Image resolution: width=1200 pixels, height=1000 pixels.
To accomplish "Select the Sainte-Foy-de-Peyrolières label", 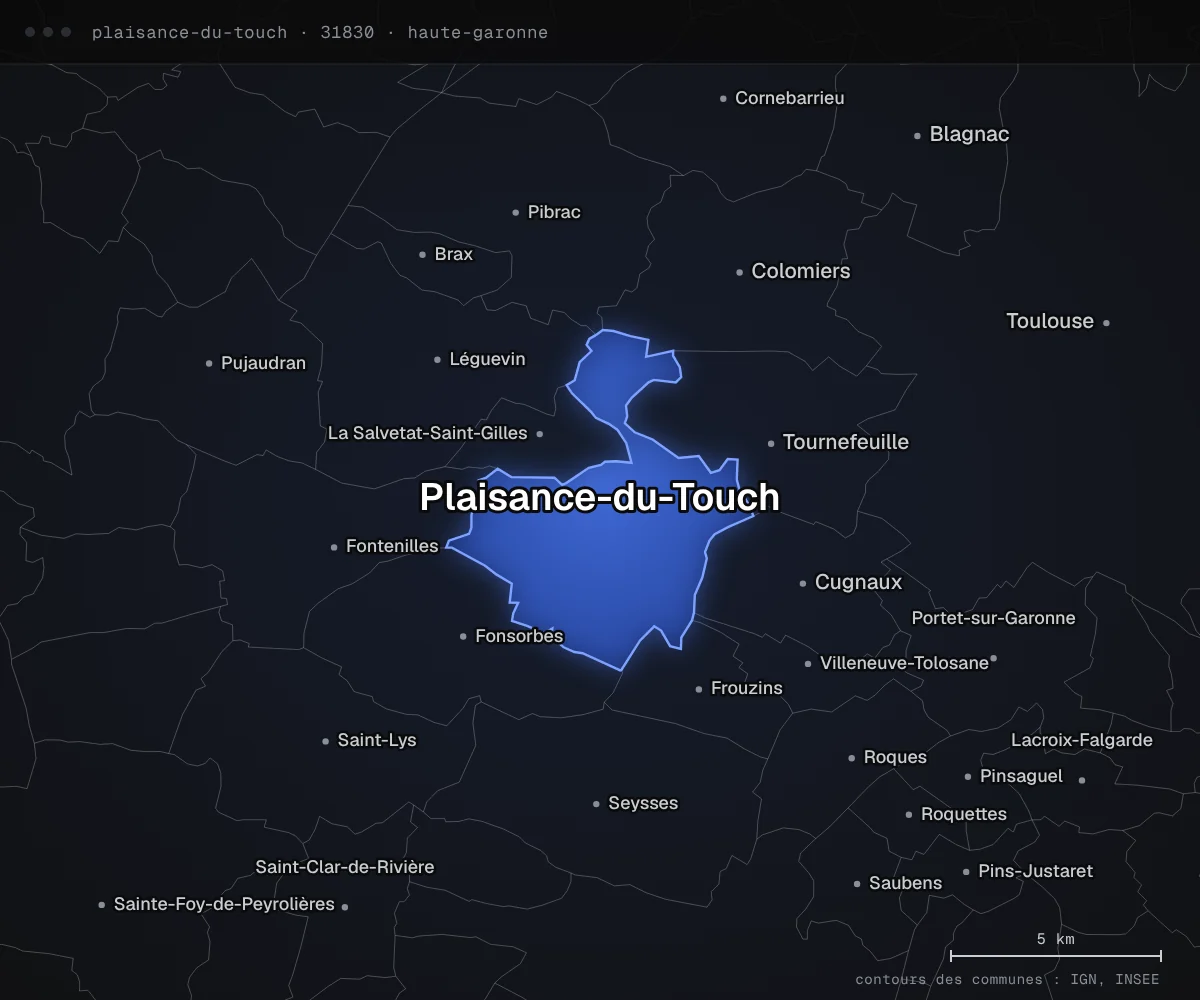I will tap(224, 904).
